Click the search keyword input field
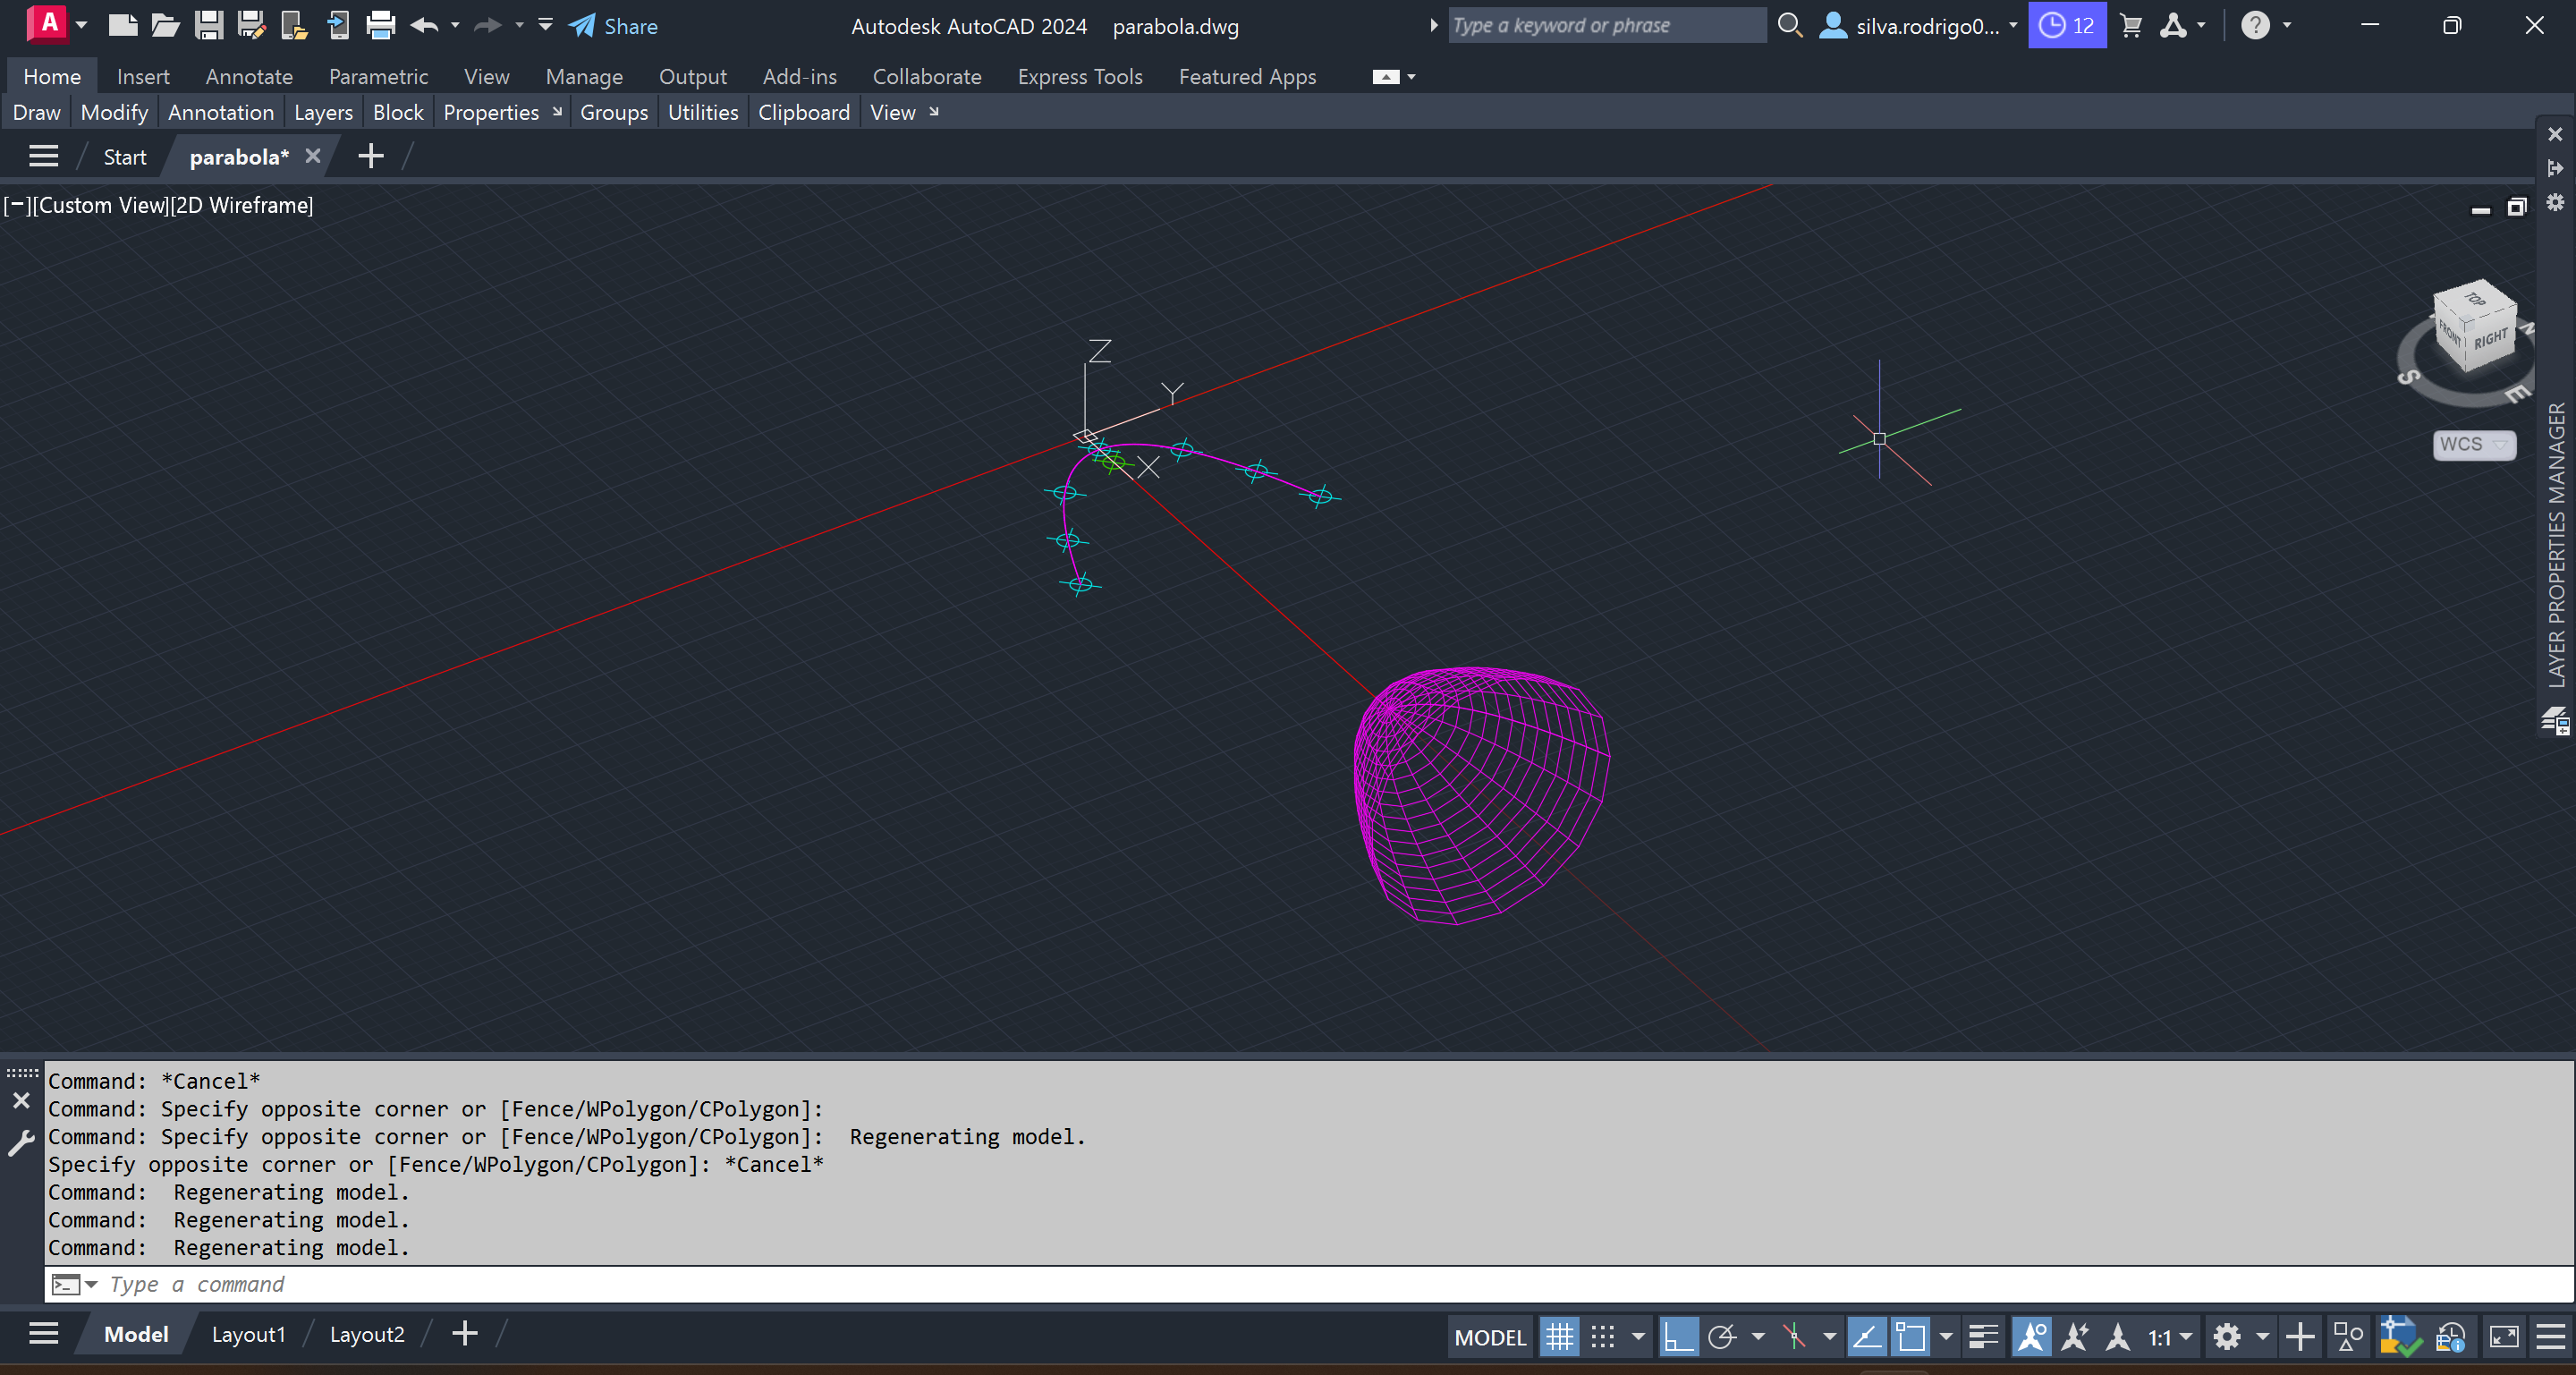Screen dimensions: 2576x1375 1606,25
